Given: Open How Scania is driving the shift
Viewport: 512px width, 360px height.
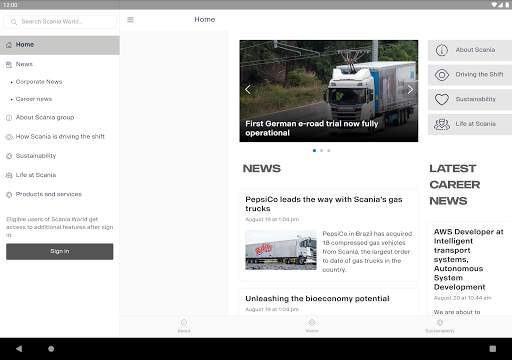Looking at the screenshot, I should [60, 136].
